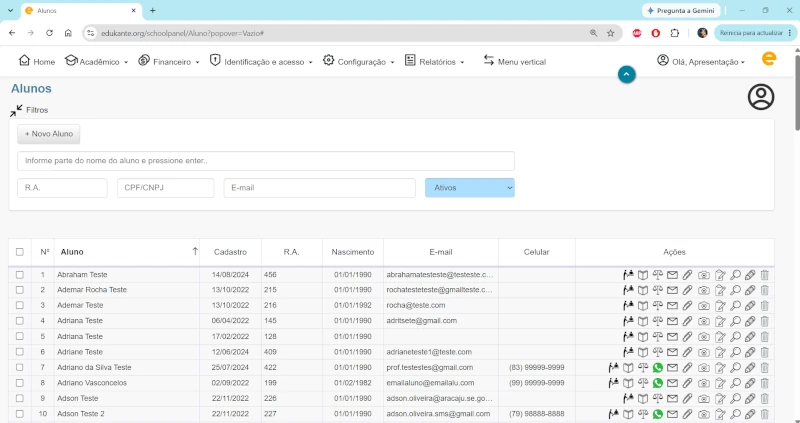
Task: Check the box for Abraham Teste
Action: pyautogui.click(x=19, y=275)
